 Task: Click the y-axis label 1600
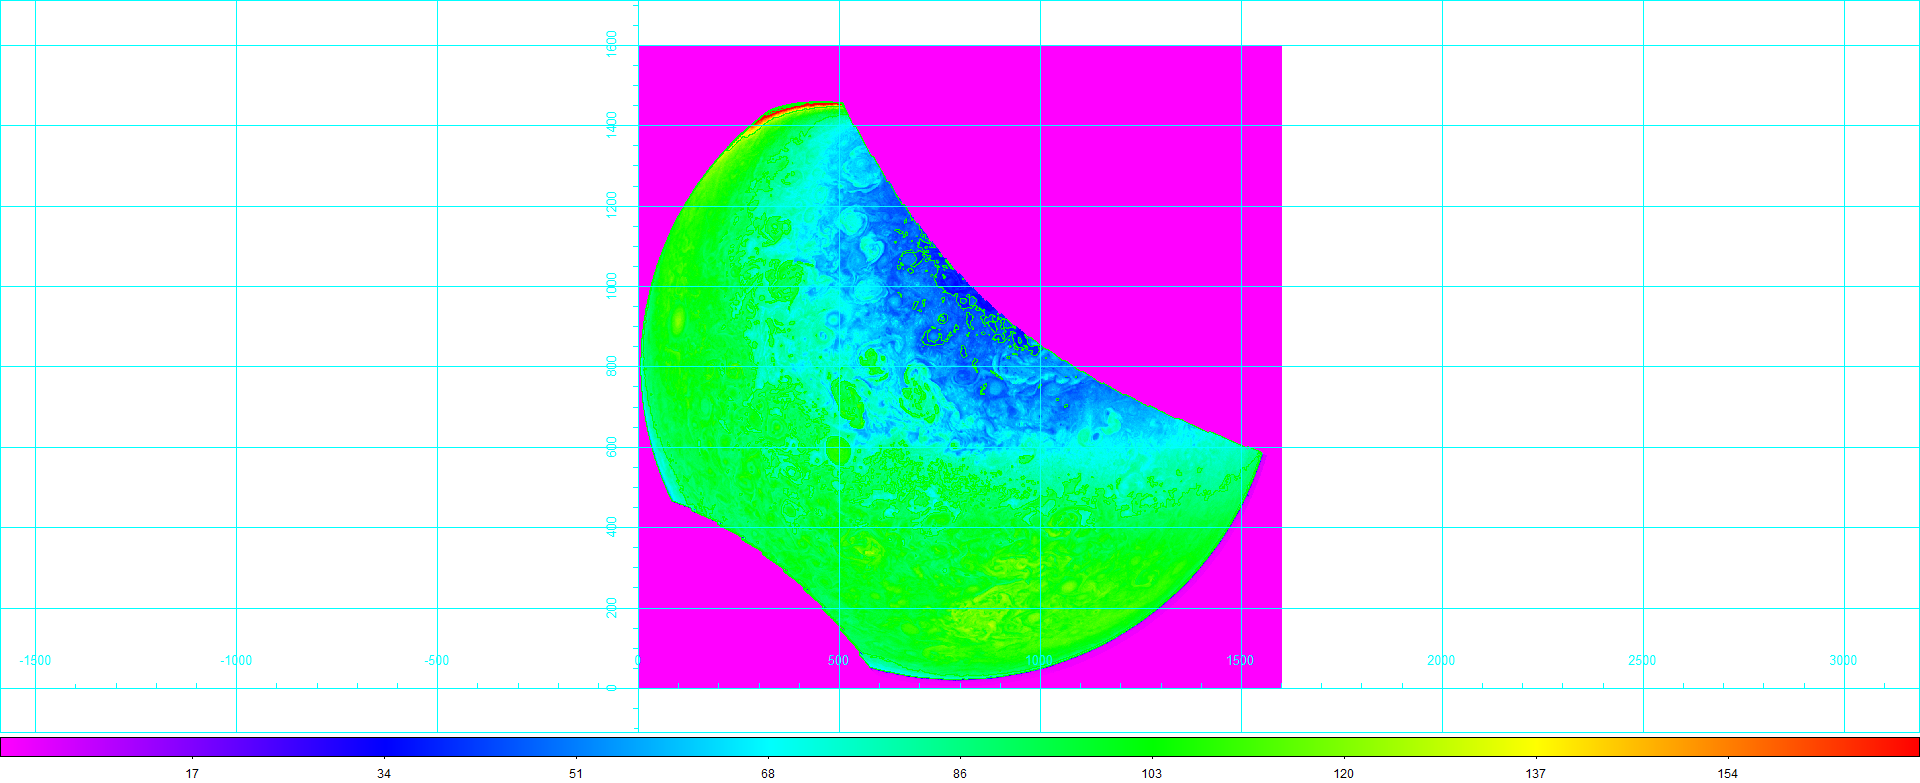[x=612, y=44]
